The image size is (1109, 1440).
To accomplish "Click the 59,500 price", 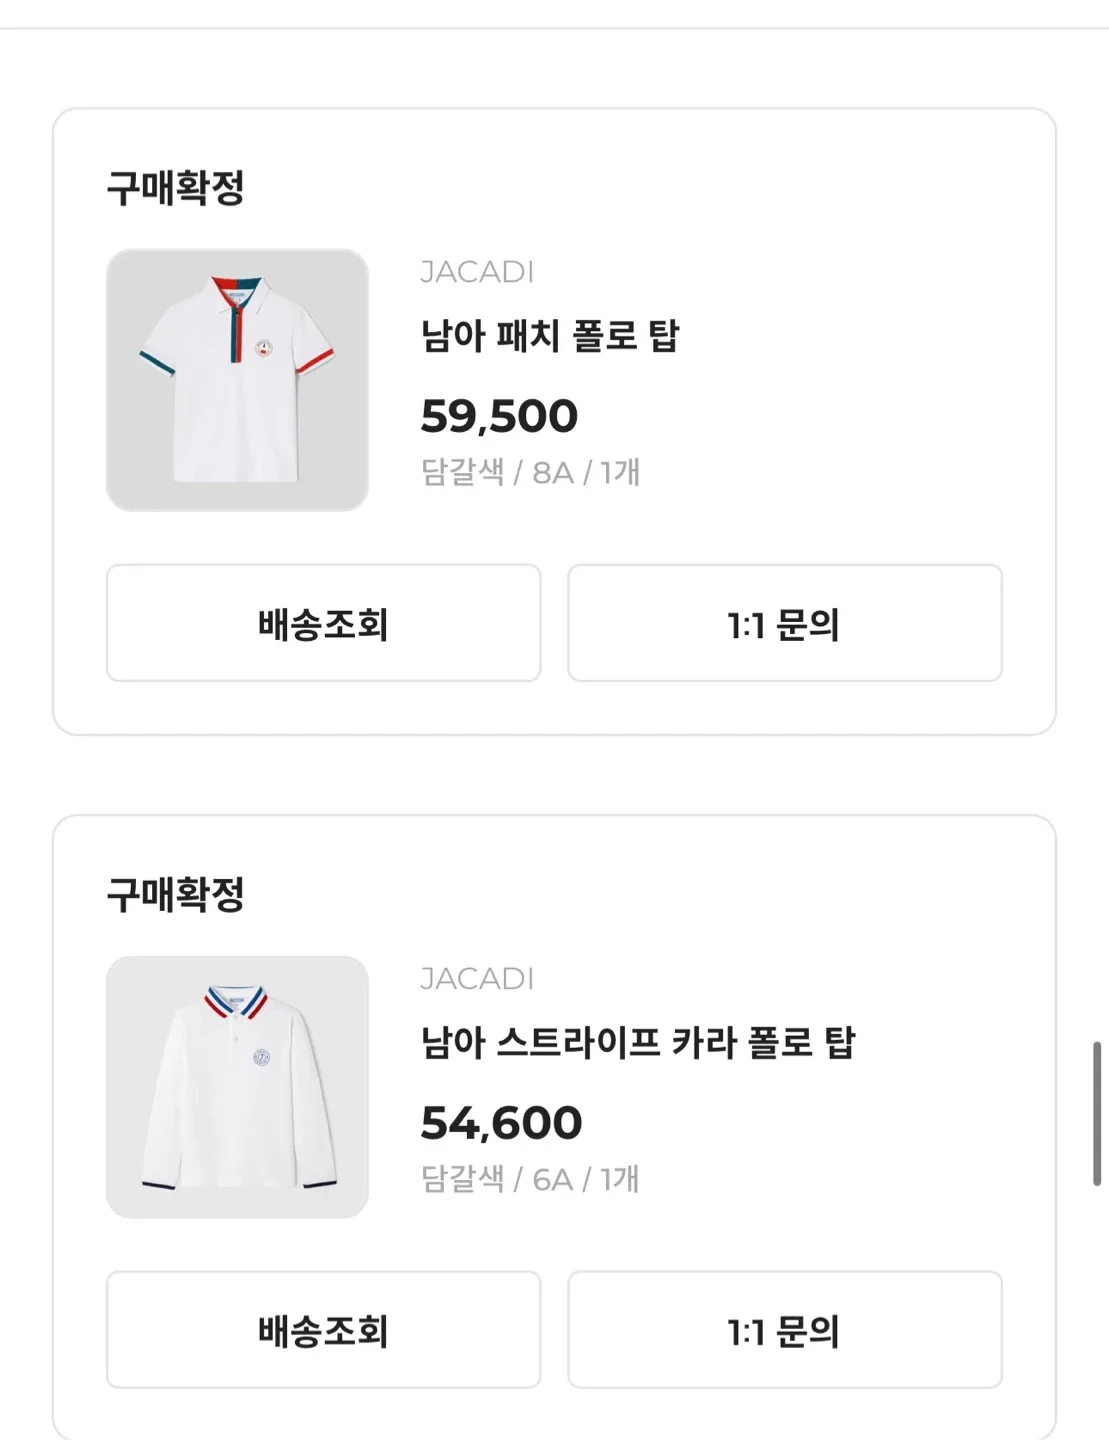I will coord(499,416).
